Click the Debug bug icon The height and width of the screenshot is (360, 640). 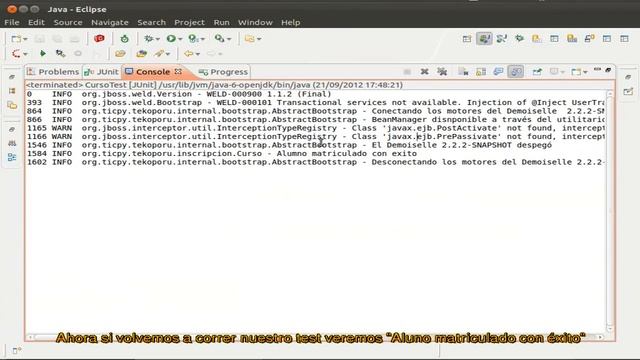pyautogui.click(x=149, y=39)
